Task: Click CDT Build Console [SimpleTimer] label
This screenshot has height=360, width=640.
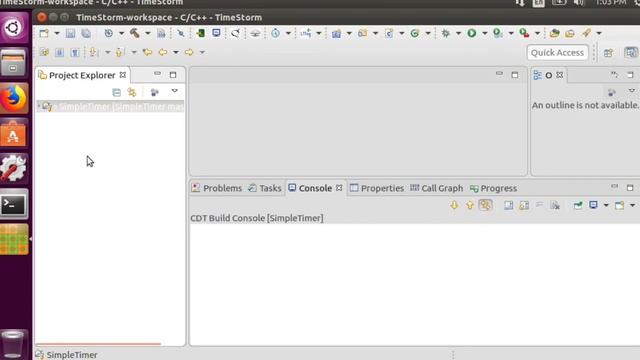Action: point(257,218)
